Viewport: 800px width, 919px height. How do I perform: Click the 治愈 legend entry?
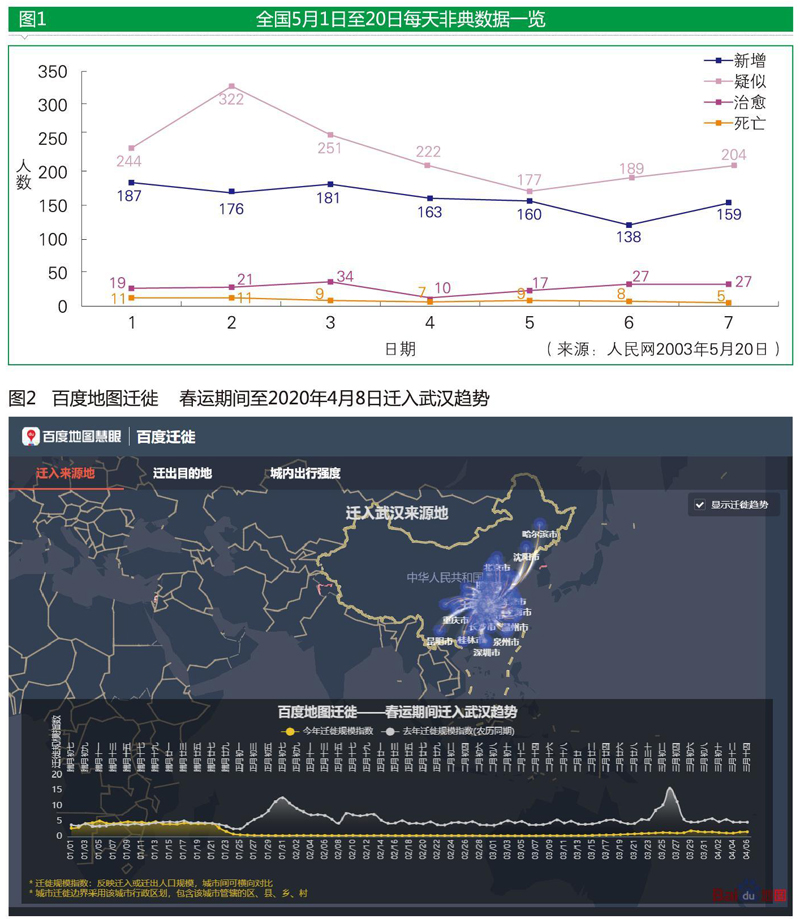[x=735, y=103]
